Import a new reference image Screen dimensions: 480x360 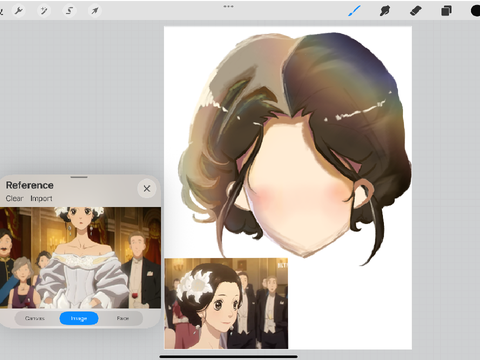tap(41, 198)
